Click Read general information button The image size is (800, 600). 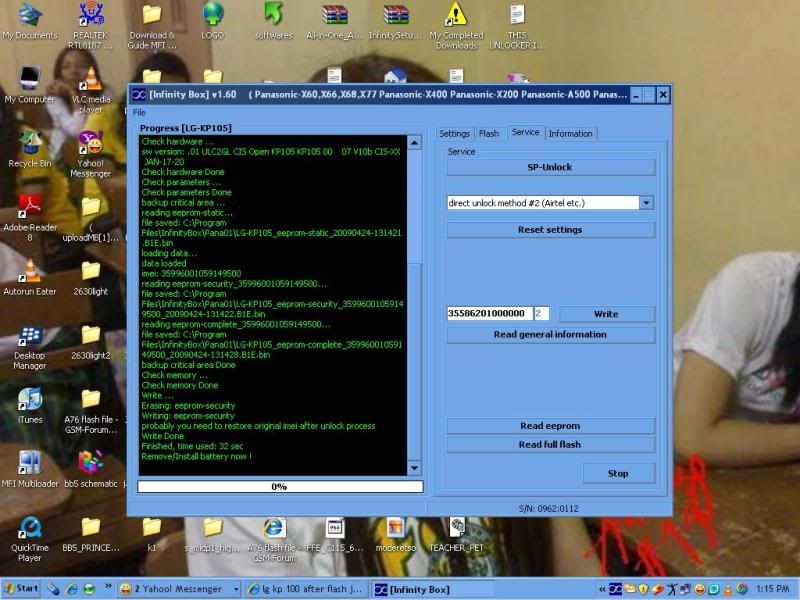coord(551,335)
